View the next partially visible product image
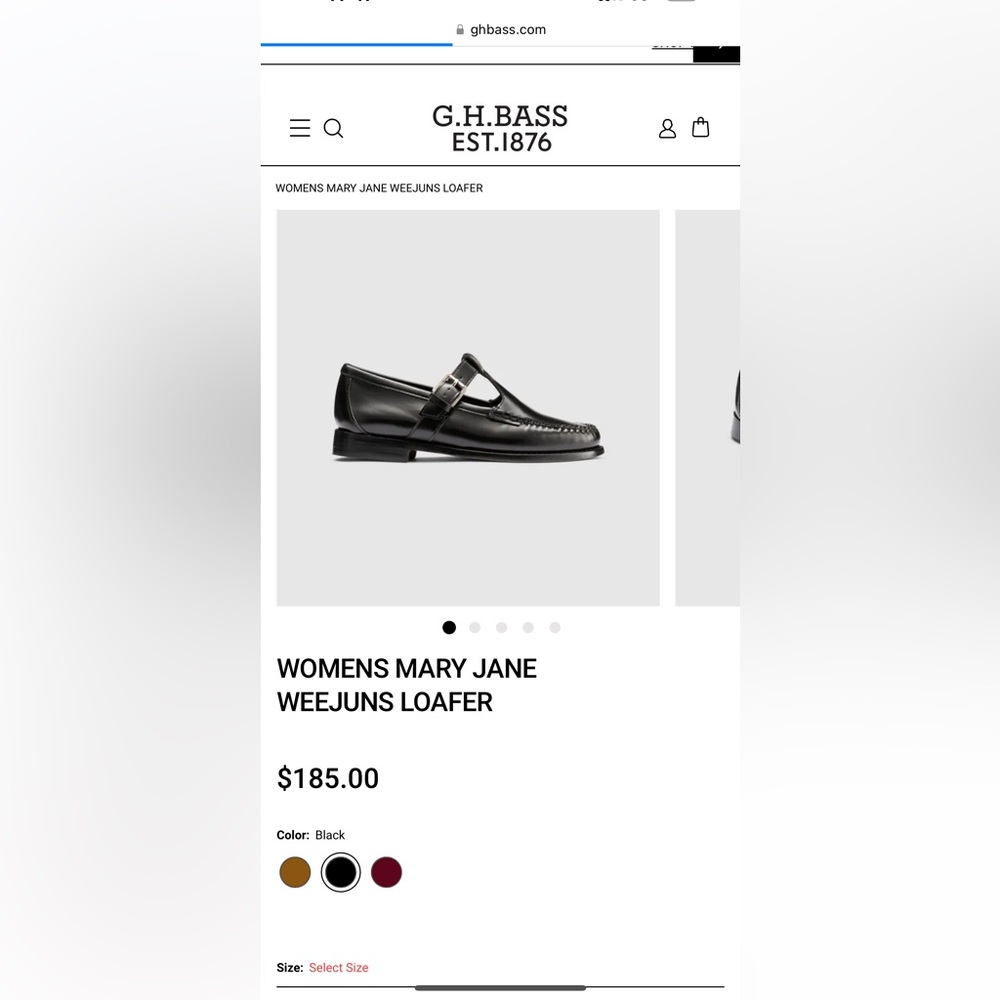1000x1000 pixels. [707, 408]
